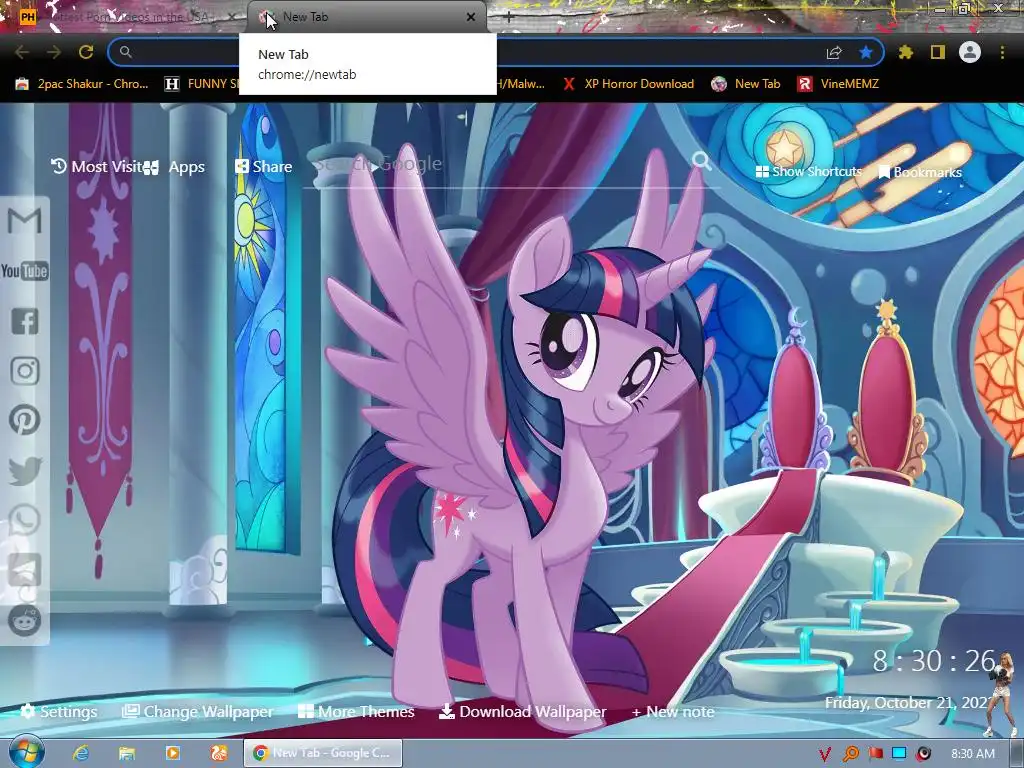Click the red V tray icon
Viewport: 1024px width, 768px height.
tap(825, 754)
